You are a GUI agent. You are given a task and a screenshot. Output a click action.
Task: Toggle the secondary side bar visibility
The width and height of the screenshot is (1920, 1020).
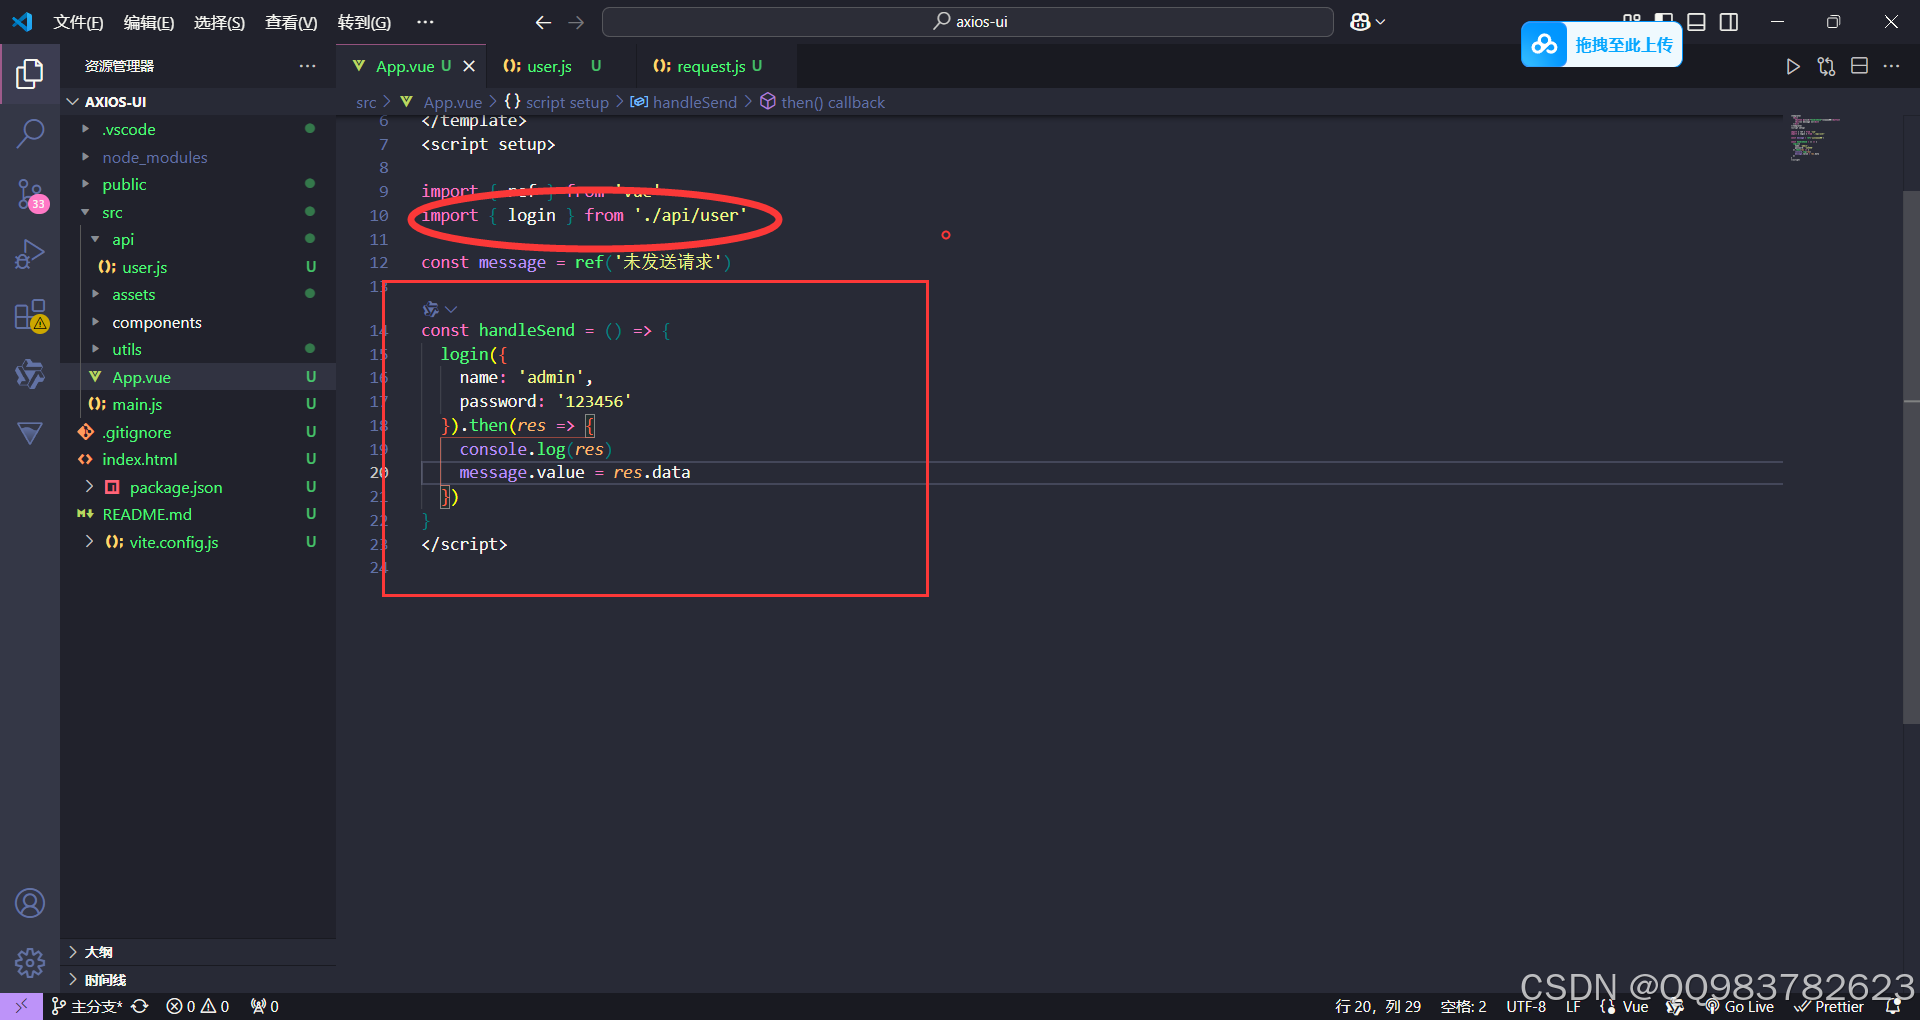click(1729, 22)
